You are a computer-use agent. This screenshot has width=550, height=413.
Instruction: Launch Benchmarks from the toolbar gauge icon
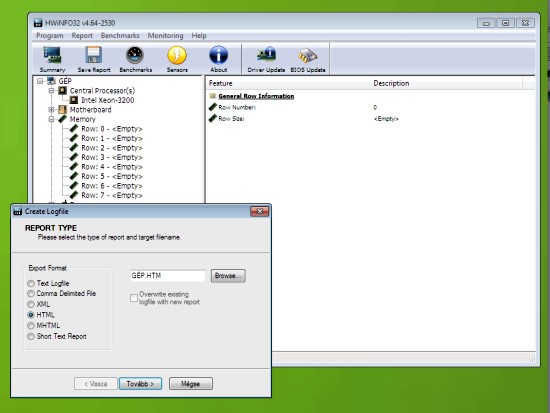click(x=135, y=55)
